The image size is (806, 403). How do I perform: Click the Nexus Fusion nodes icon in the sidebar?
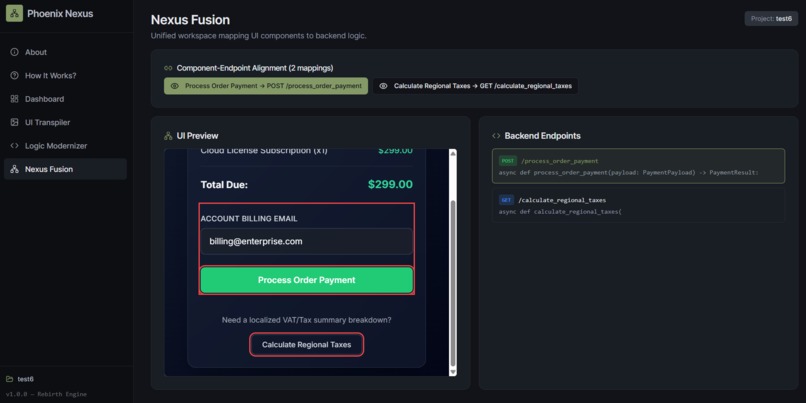(x=14, y=169)
